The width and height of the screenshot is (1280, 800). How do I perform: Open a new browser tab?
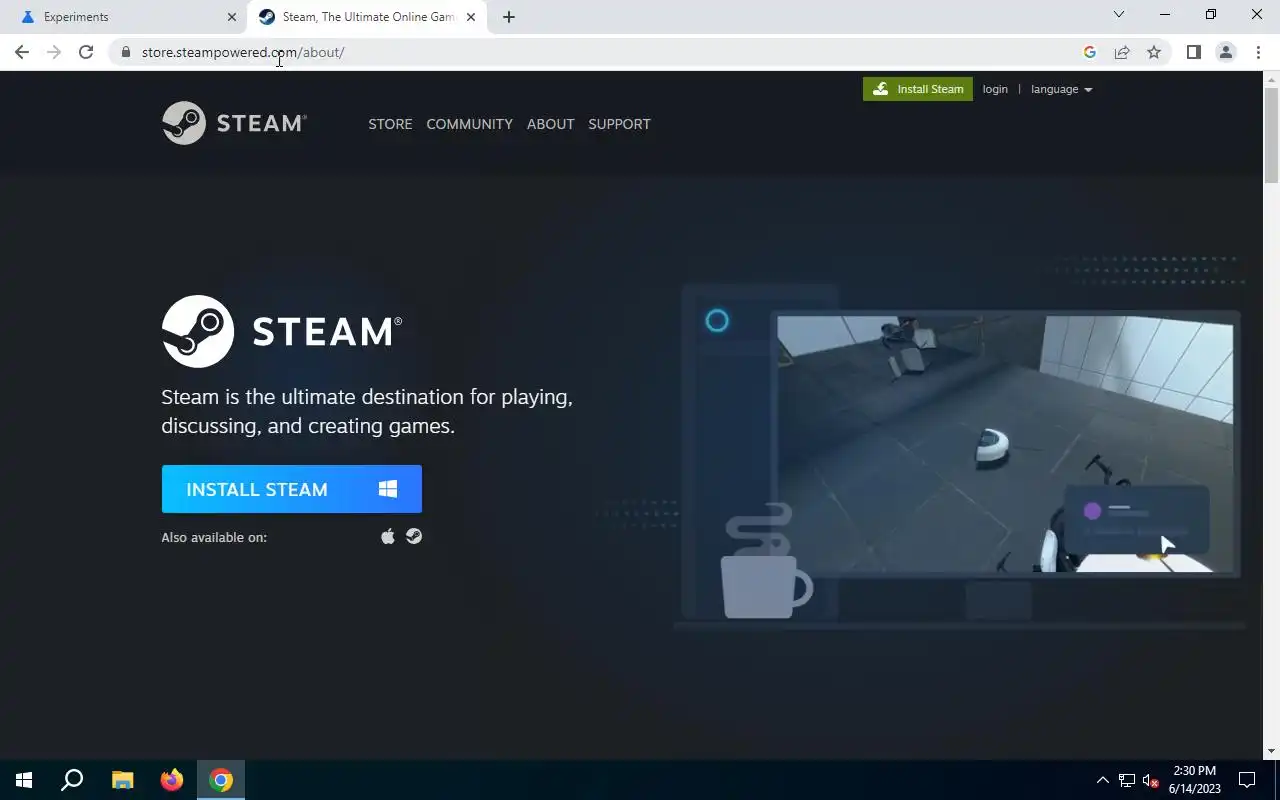click(509, 17)
